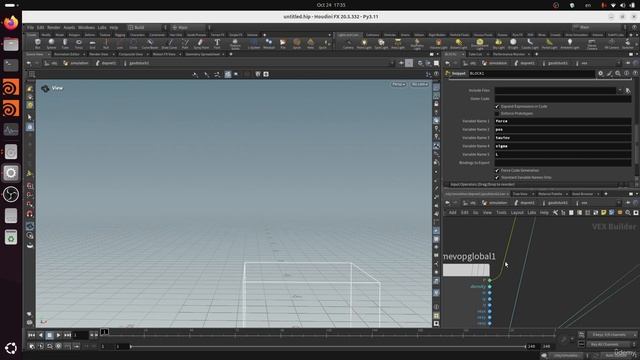Open the parameter gear menu for Snippet

[x=600, y=73]
